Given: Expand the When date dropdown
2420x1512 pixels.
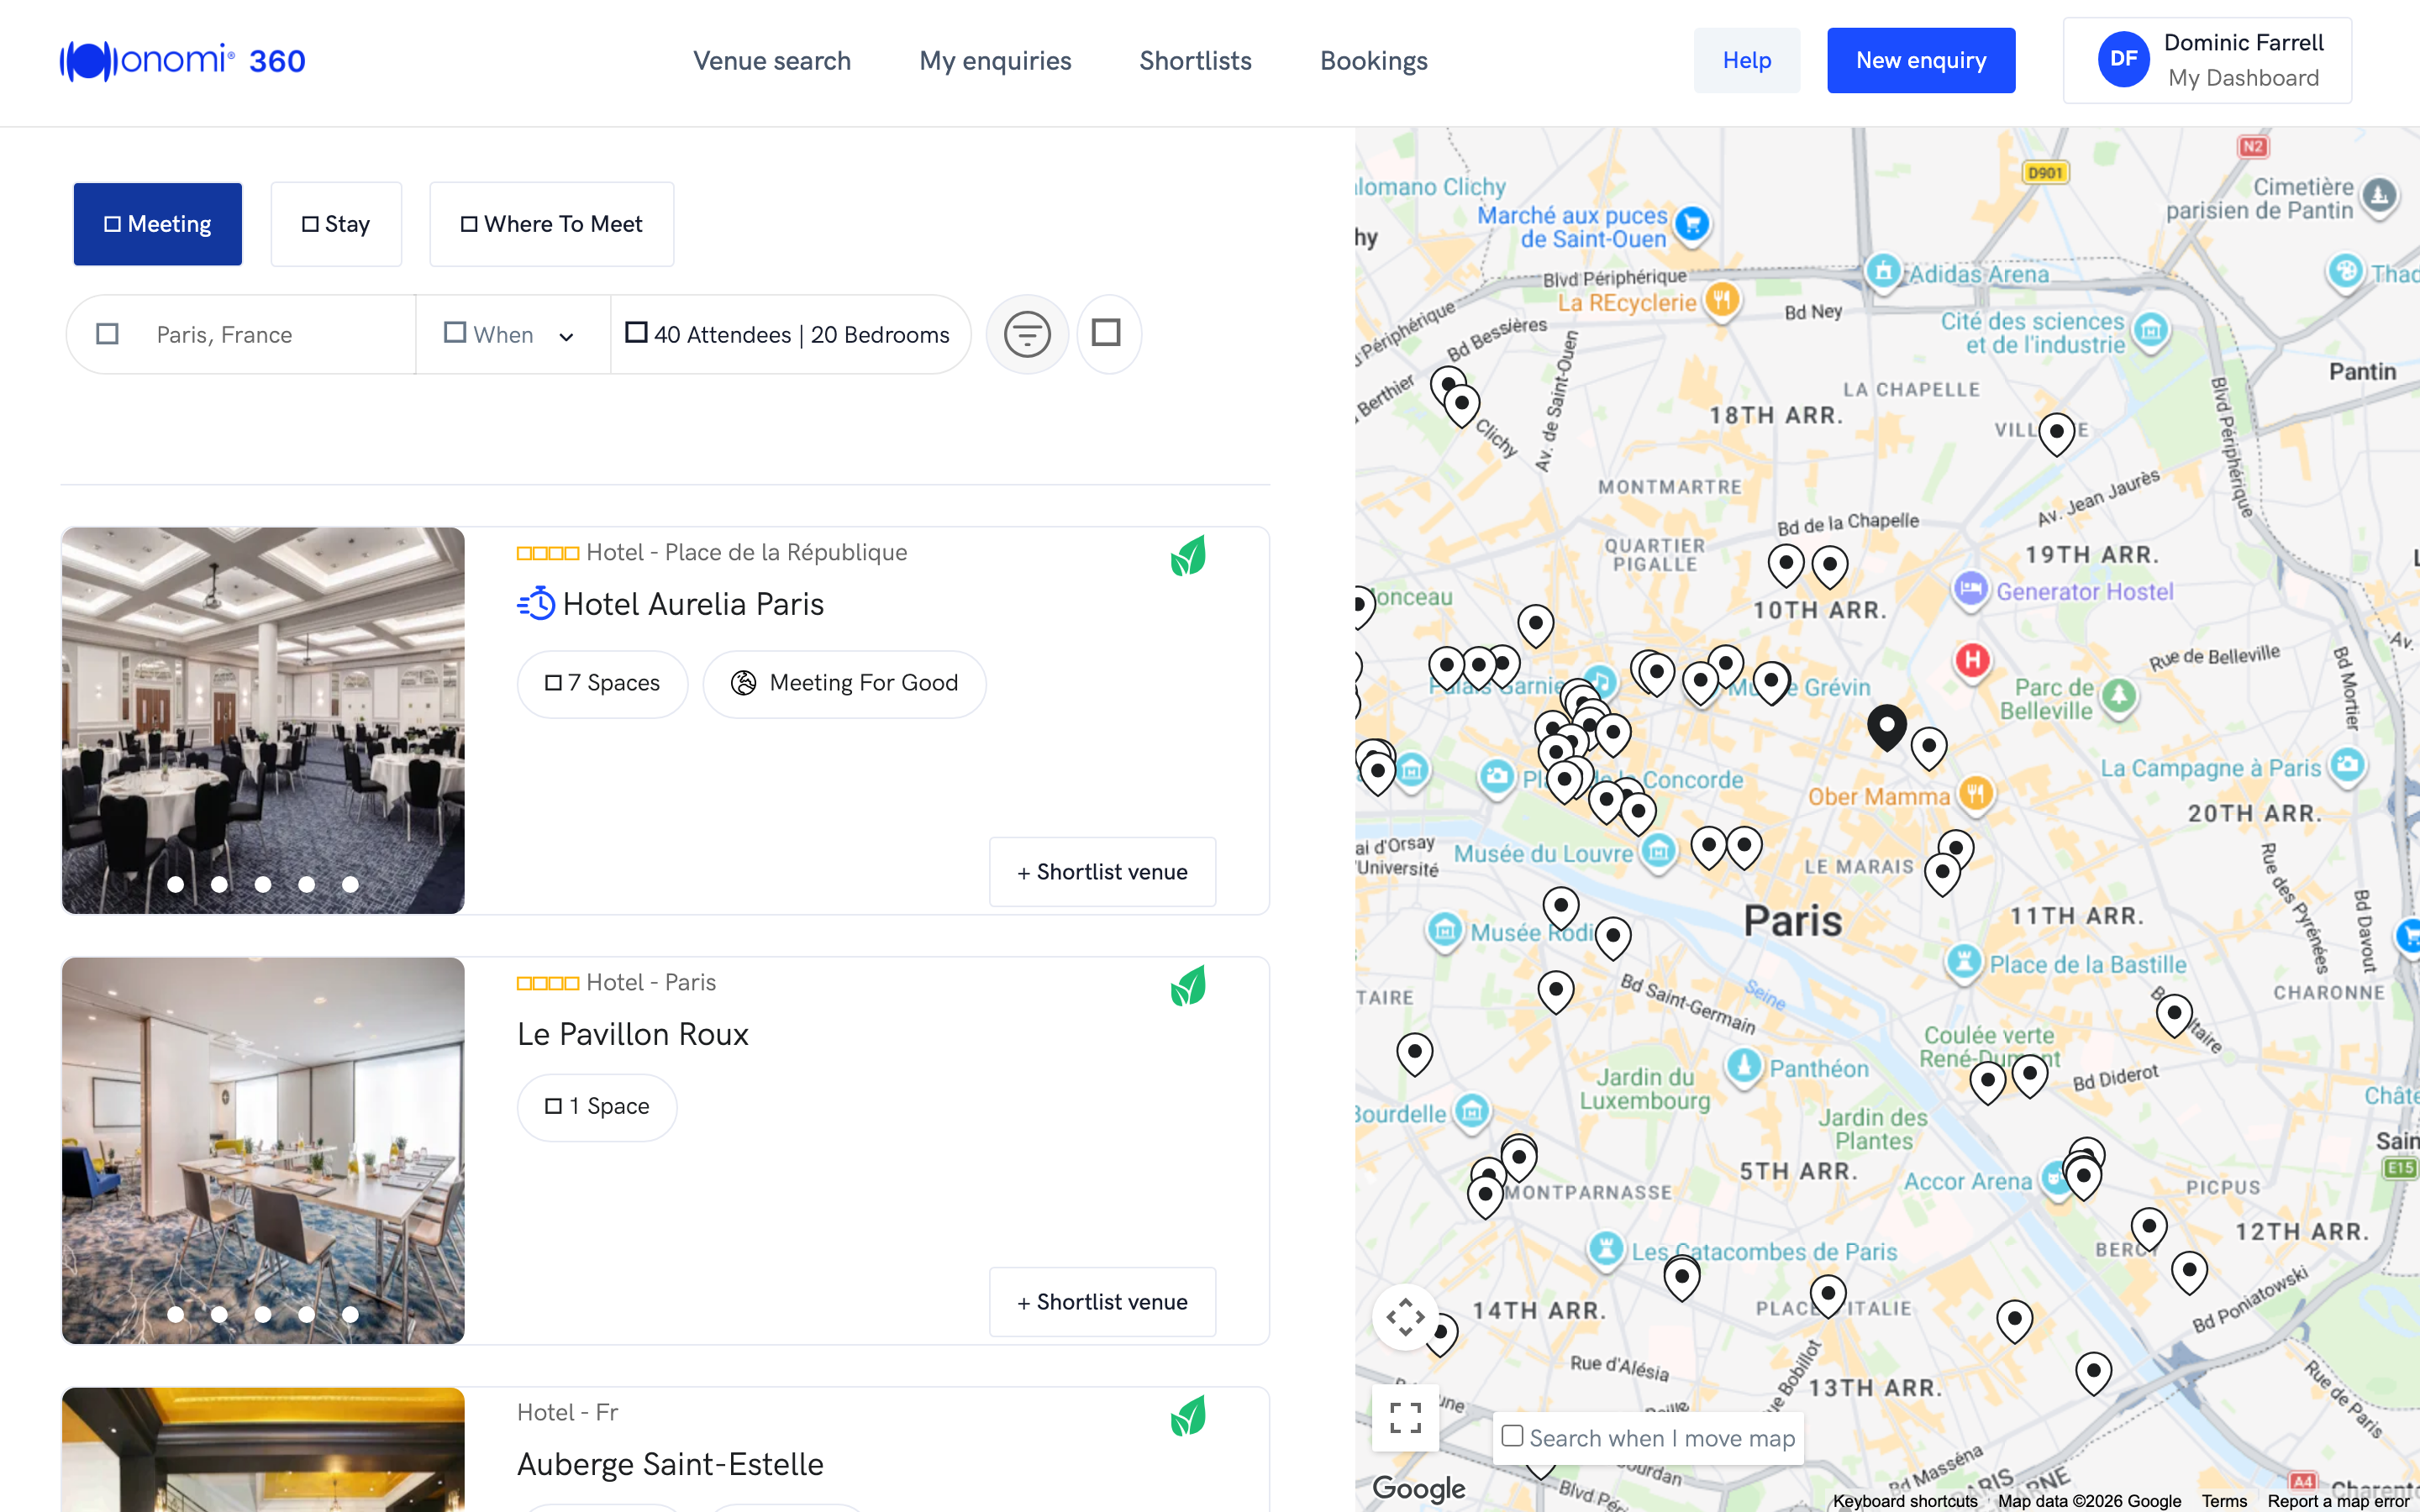Looking at the screenshot, I should (511, 334).
